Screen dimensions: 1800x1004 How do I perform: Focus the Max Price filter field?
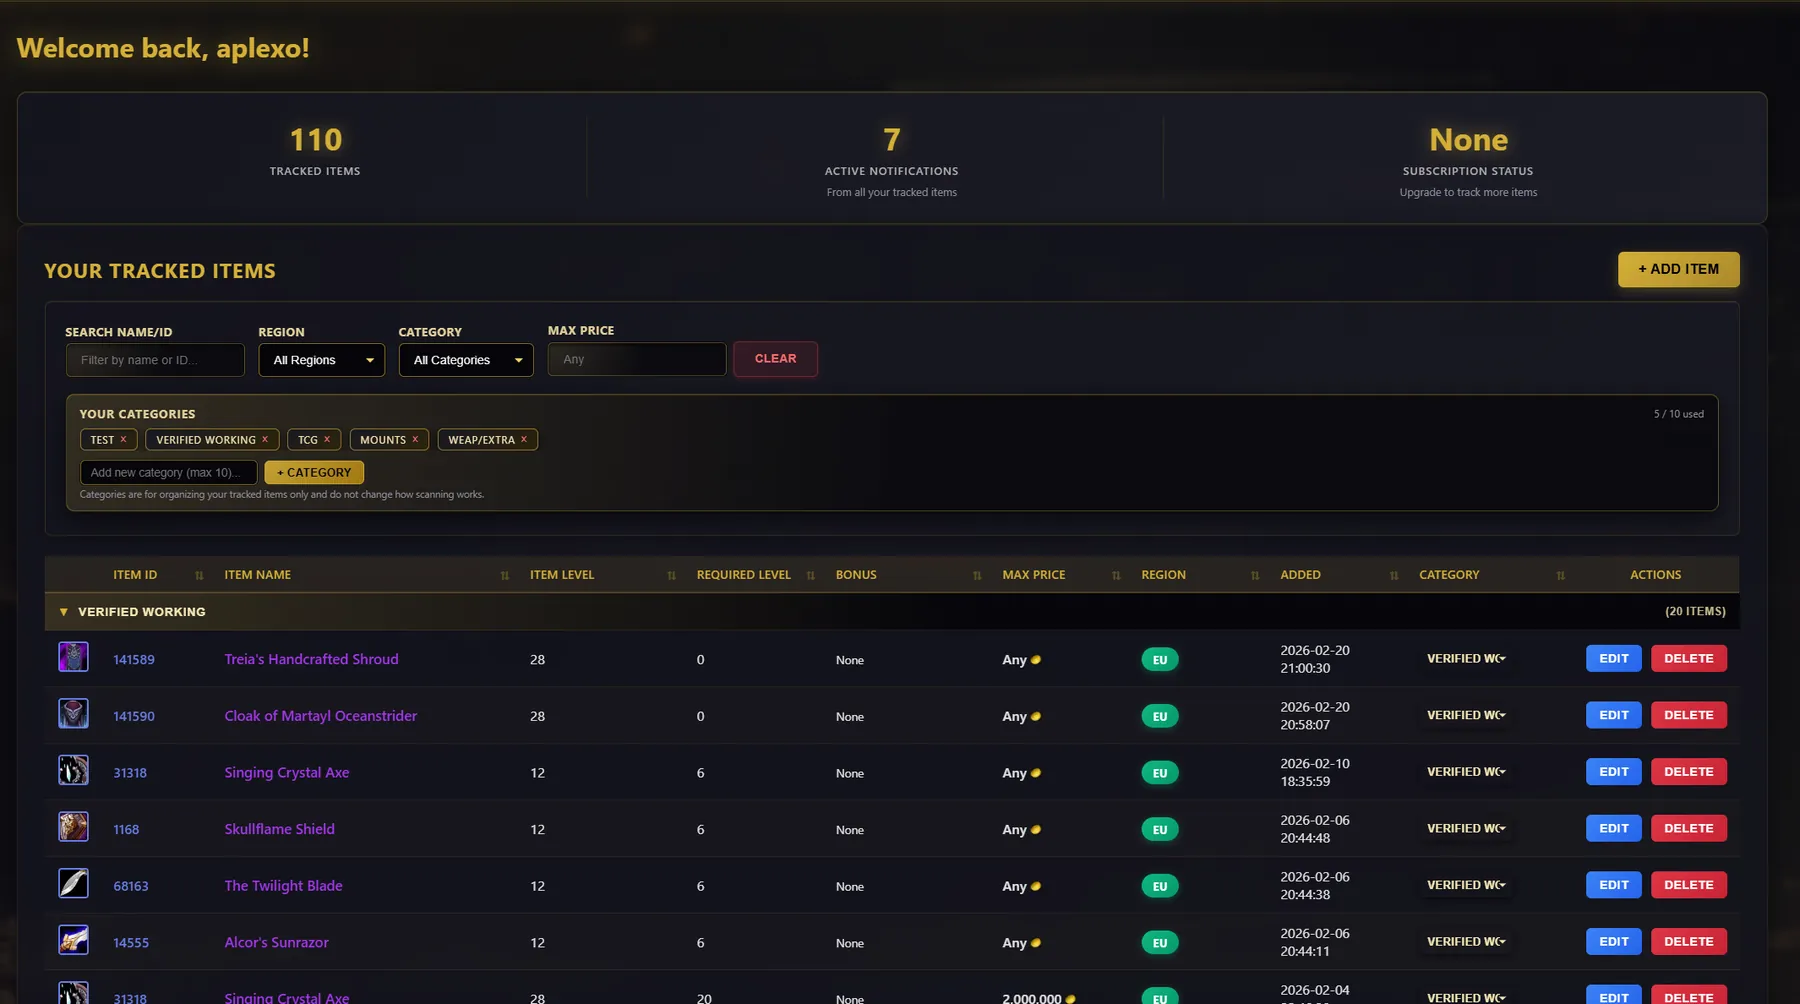(x=637, y=359)
